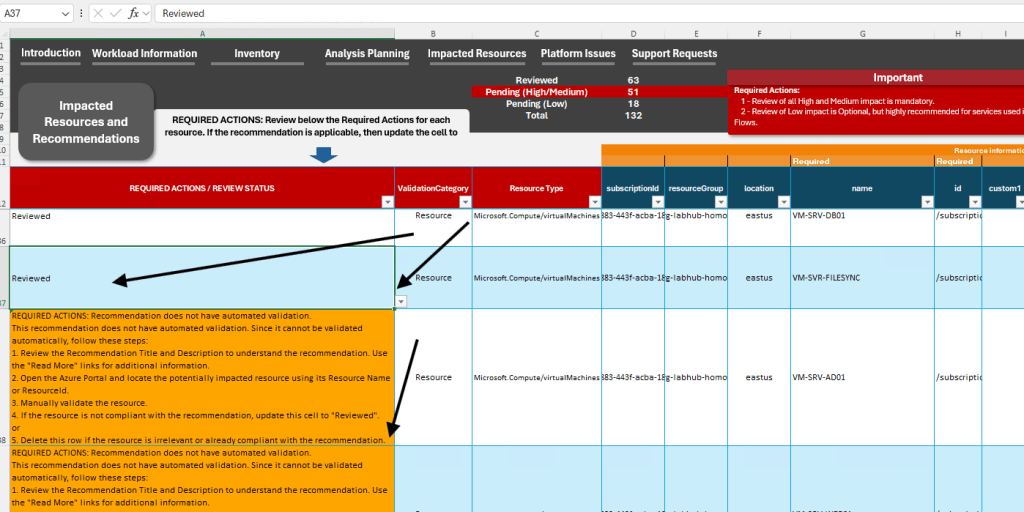Click the three-dot handle beside the Name Box

(x=81, y=14)
